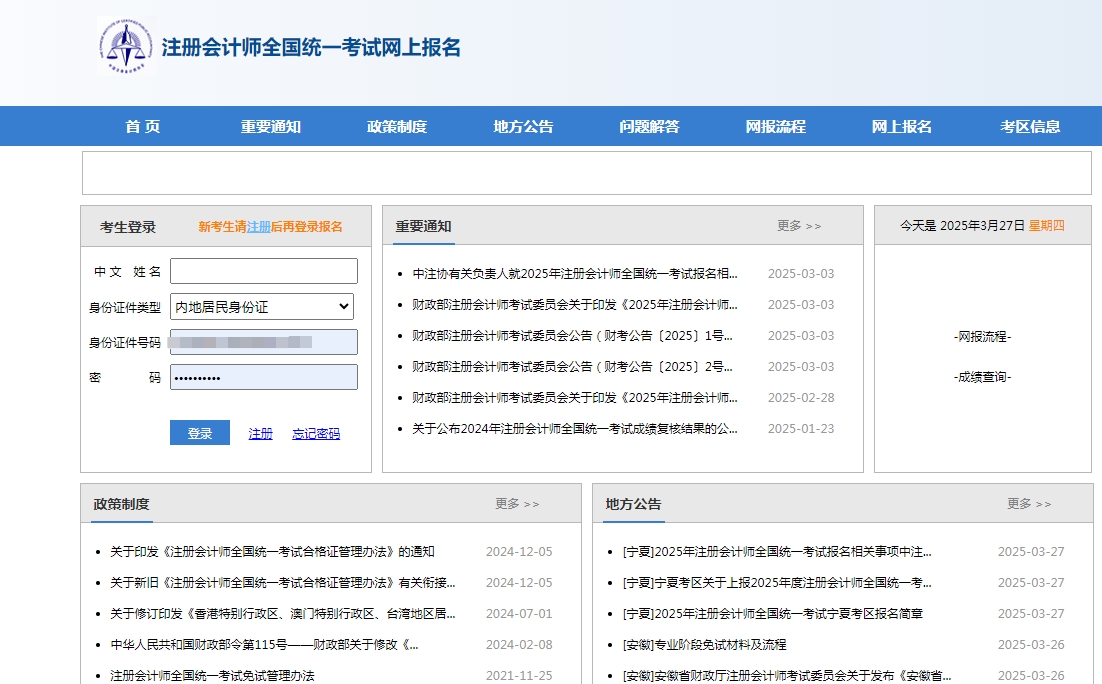Screen dimensions: 1102x684
Task: Open the 网上报名 navigation tab
Action: tap(902, 126)
